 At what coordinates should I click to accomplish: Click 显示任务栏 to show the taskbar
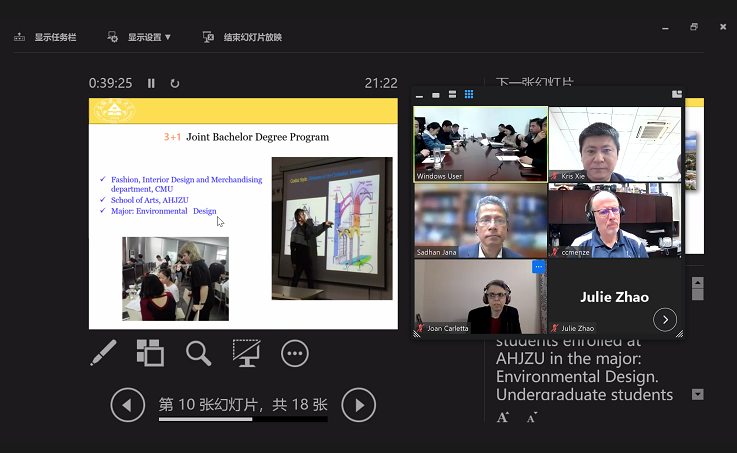45,37
